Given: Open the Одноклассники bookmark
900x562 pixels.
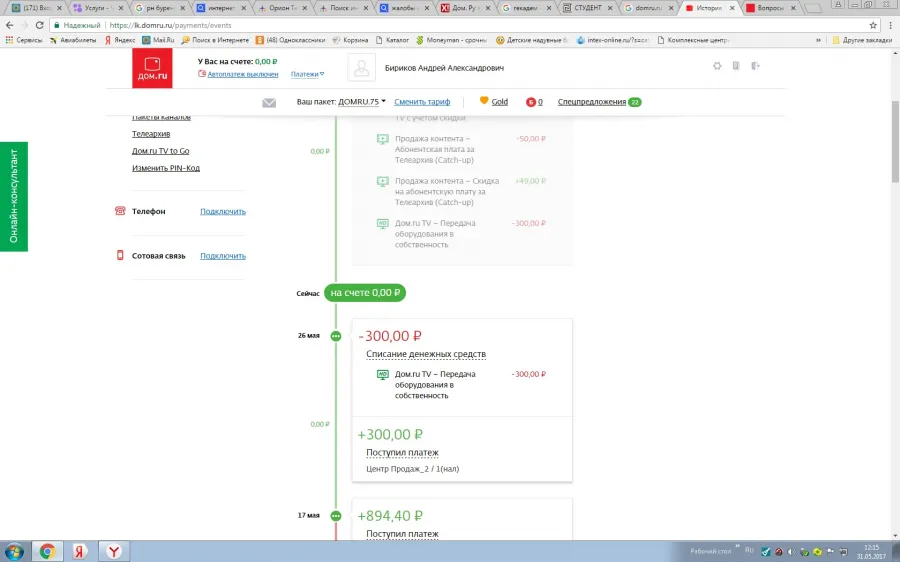Looking at the screenshot, I should click(290, 40).
